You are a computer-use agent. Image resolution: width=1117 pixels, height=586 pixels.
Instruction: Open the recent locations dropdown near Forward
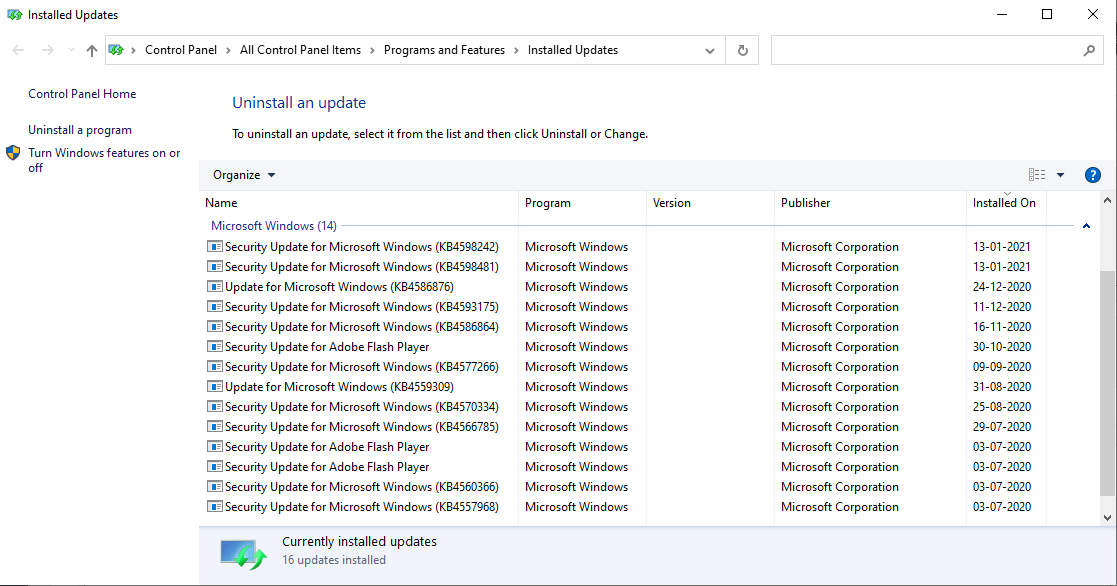[71, 50]
